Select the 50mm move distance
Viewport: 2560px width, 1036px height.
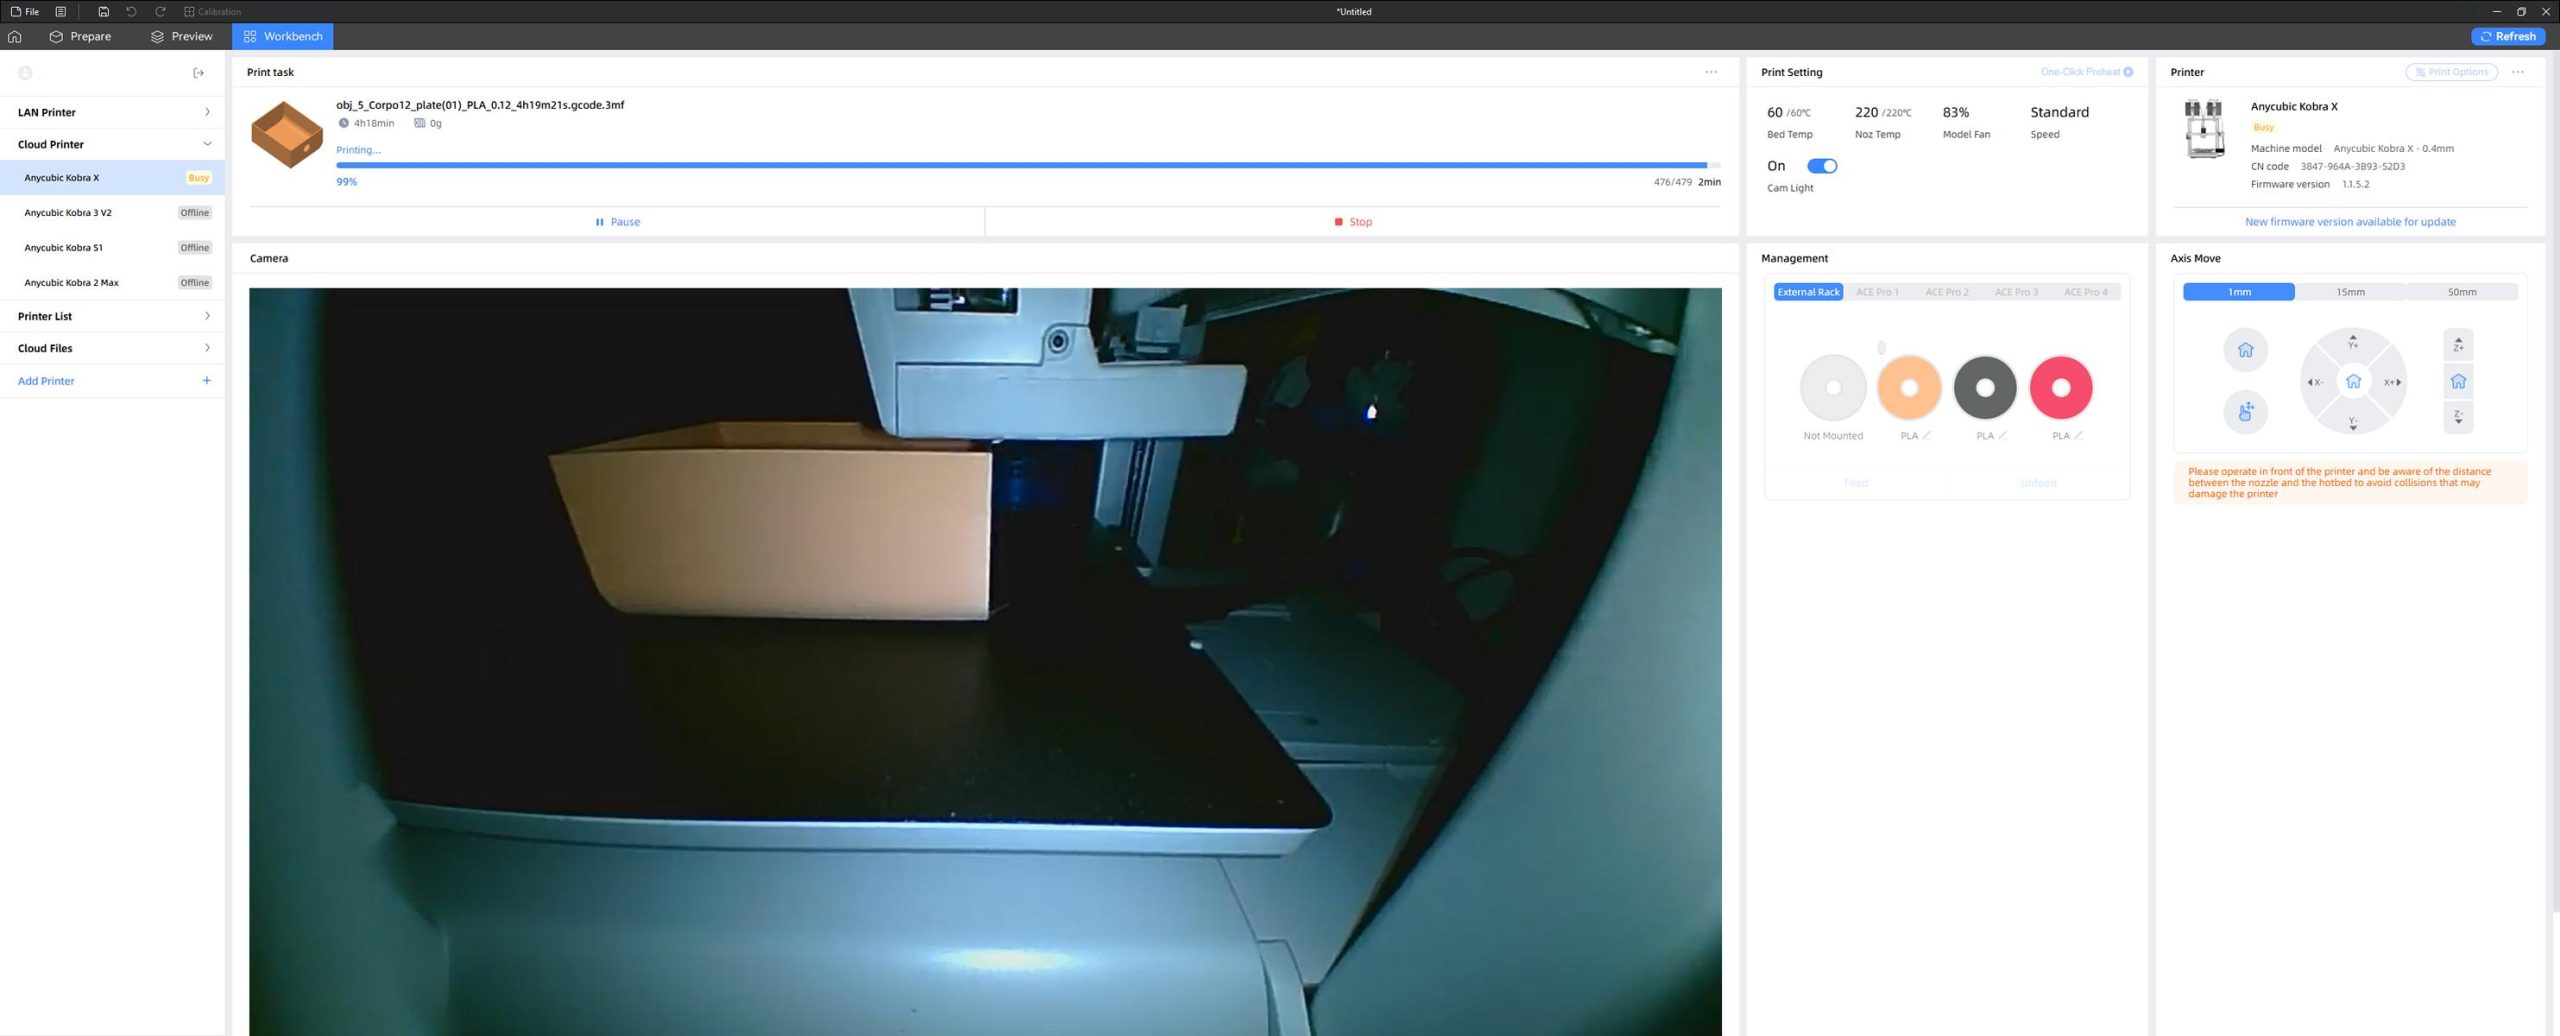click(x=2461, y=292)
